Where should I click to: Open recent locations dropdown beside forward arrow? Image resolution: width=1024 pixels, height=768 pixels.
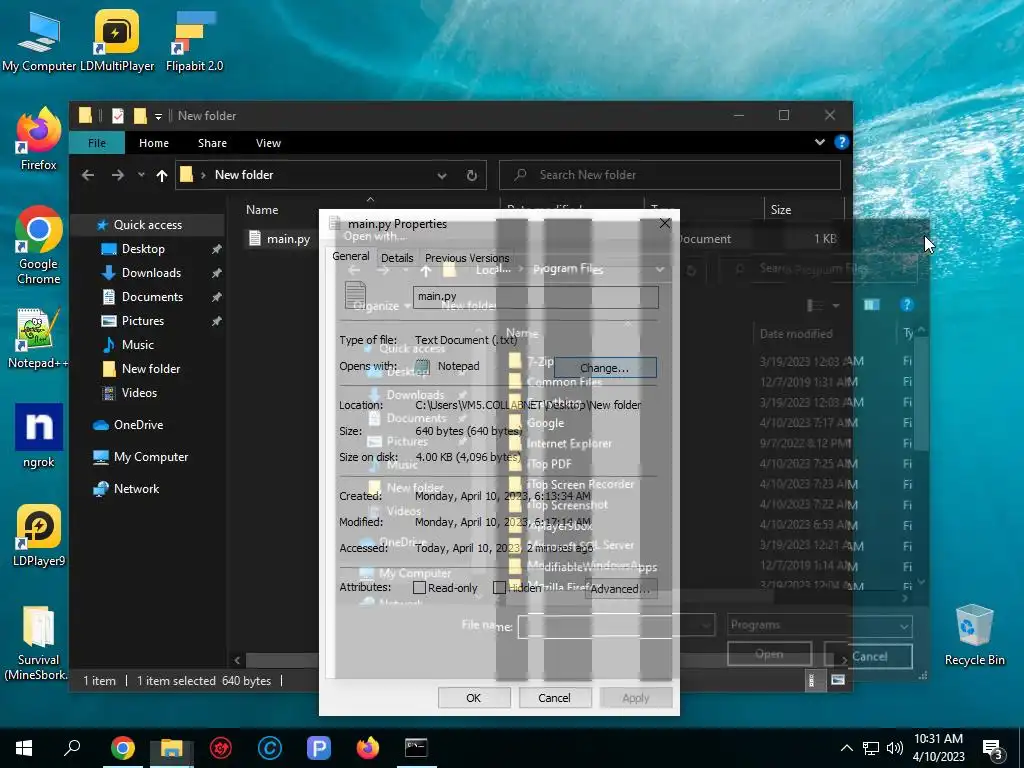pos(141,175)
